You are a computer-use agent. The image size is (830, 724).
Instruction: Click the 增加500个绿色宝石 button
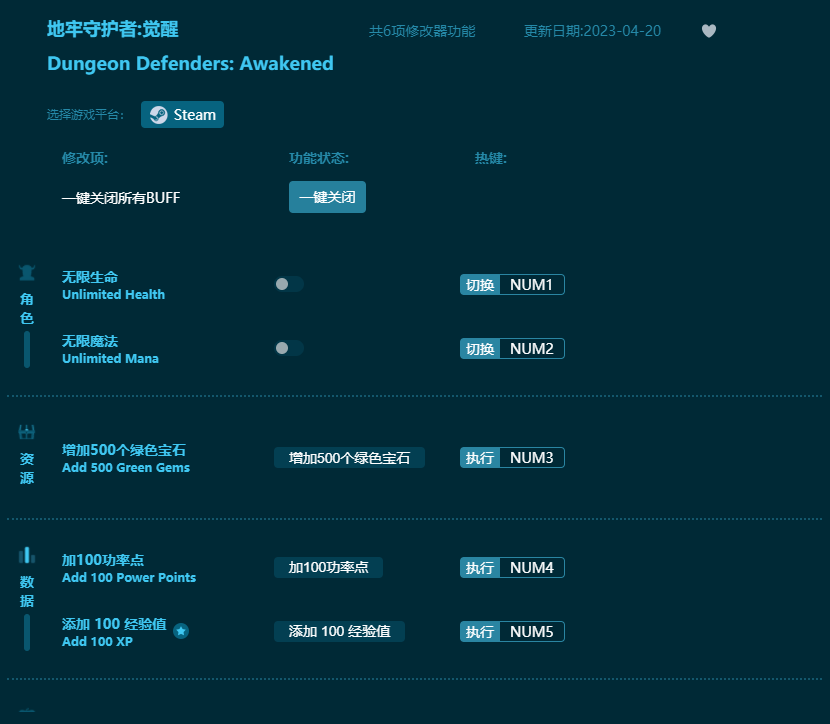click(x=349, y=457)
